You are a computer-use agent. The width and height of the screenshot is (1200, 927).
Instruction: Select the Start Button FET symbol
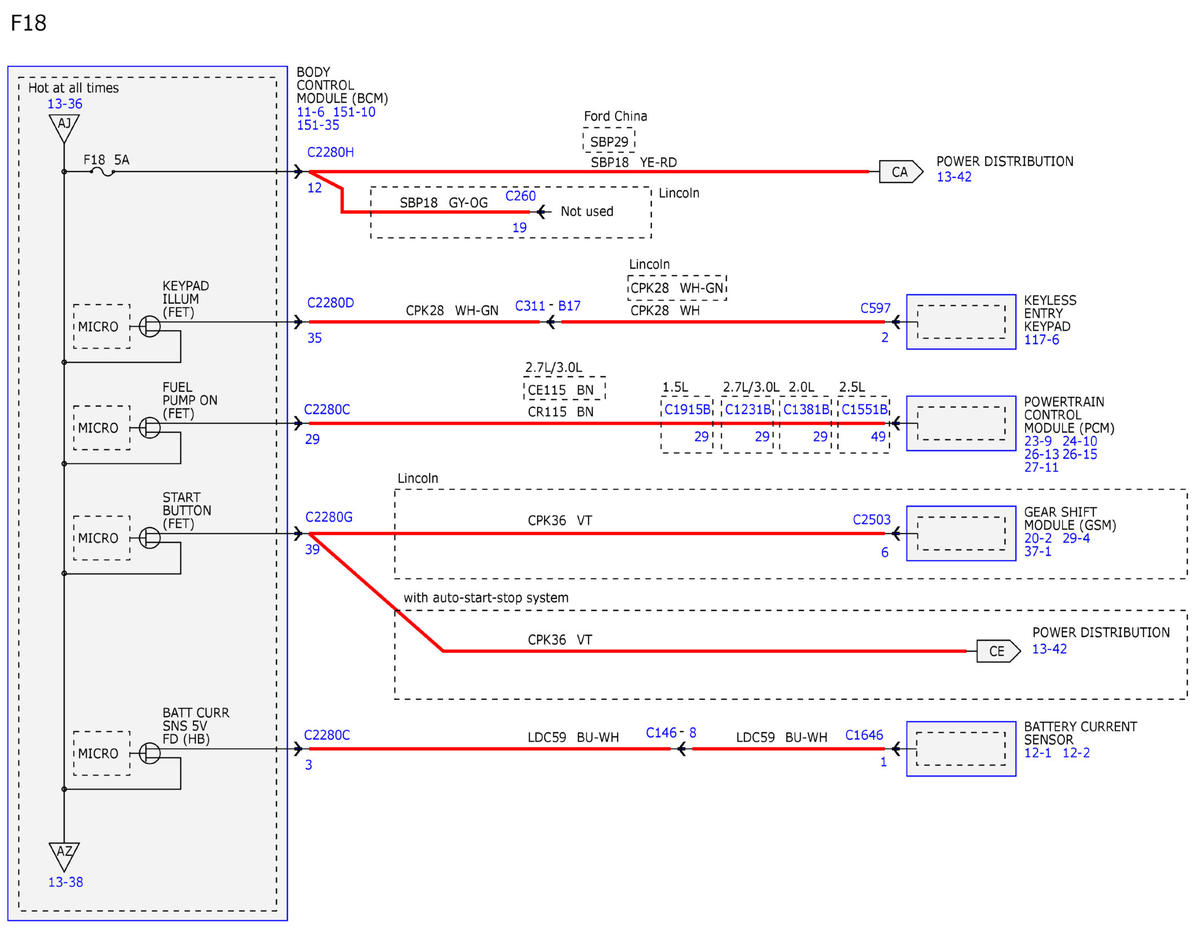point(149,537)
